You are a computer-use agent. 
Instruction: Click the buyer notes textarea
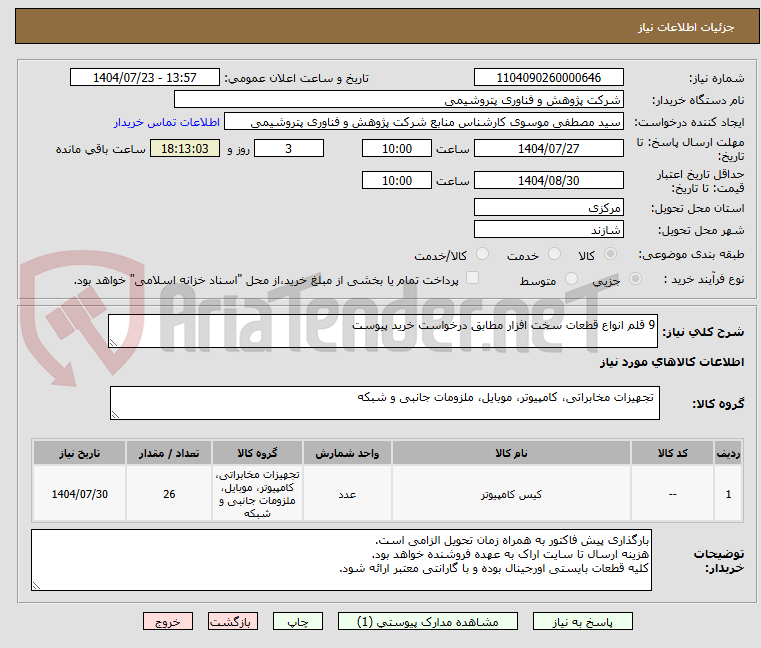[x=341, y=560]
